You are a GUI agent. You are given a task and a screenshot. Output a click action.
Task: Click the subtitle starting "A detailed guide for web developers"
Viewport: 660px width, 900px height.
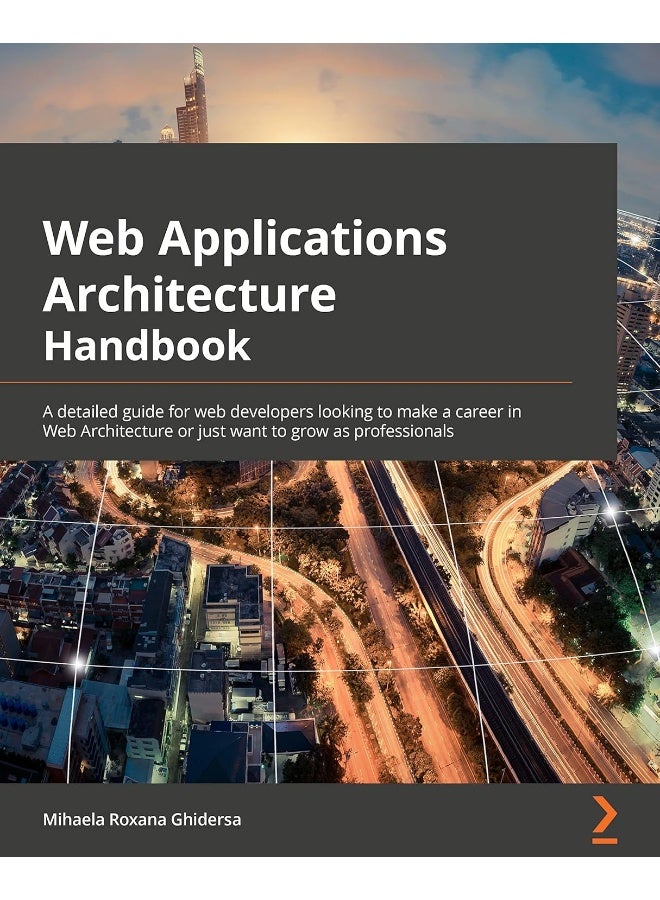282,421
